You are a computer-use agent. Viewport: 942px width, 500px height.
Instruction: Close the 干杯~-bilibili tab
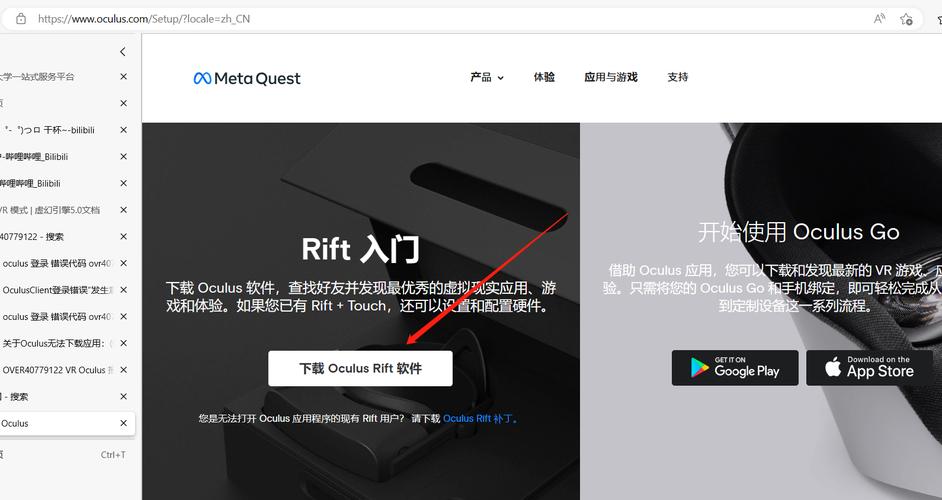coord(124,130)
